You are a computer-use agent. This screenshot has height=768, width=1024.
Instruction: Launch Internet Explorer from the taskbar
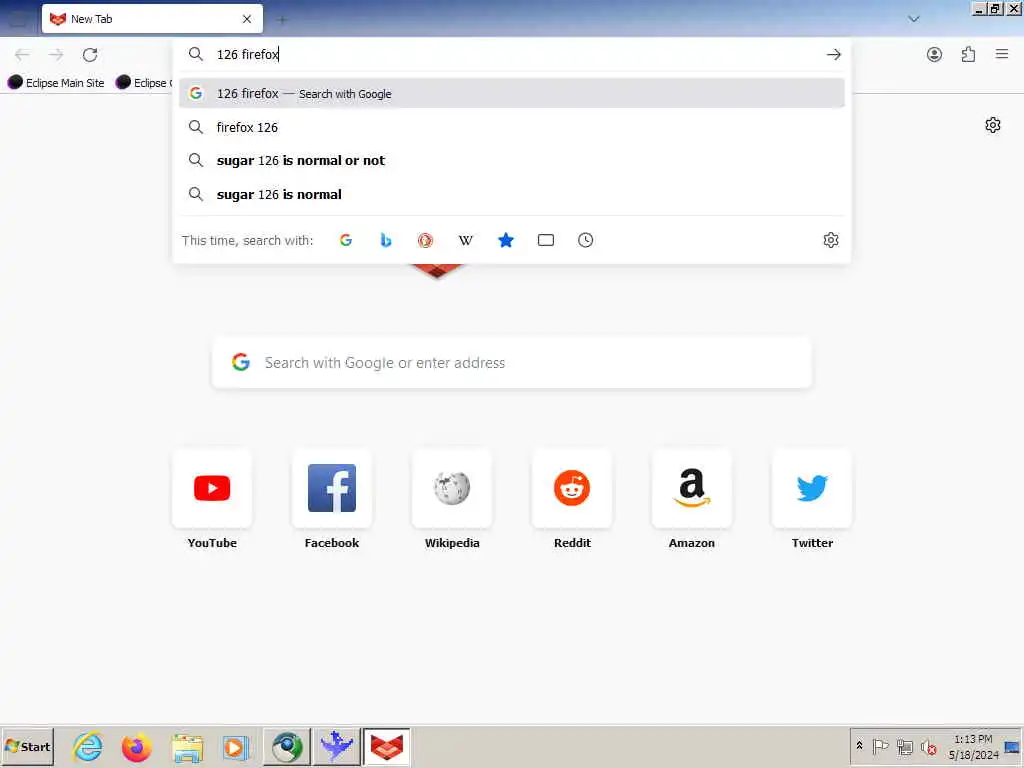tap(88, 746)
